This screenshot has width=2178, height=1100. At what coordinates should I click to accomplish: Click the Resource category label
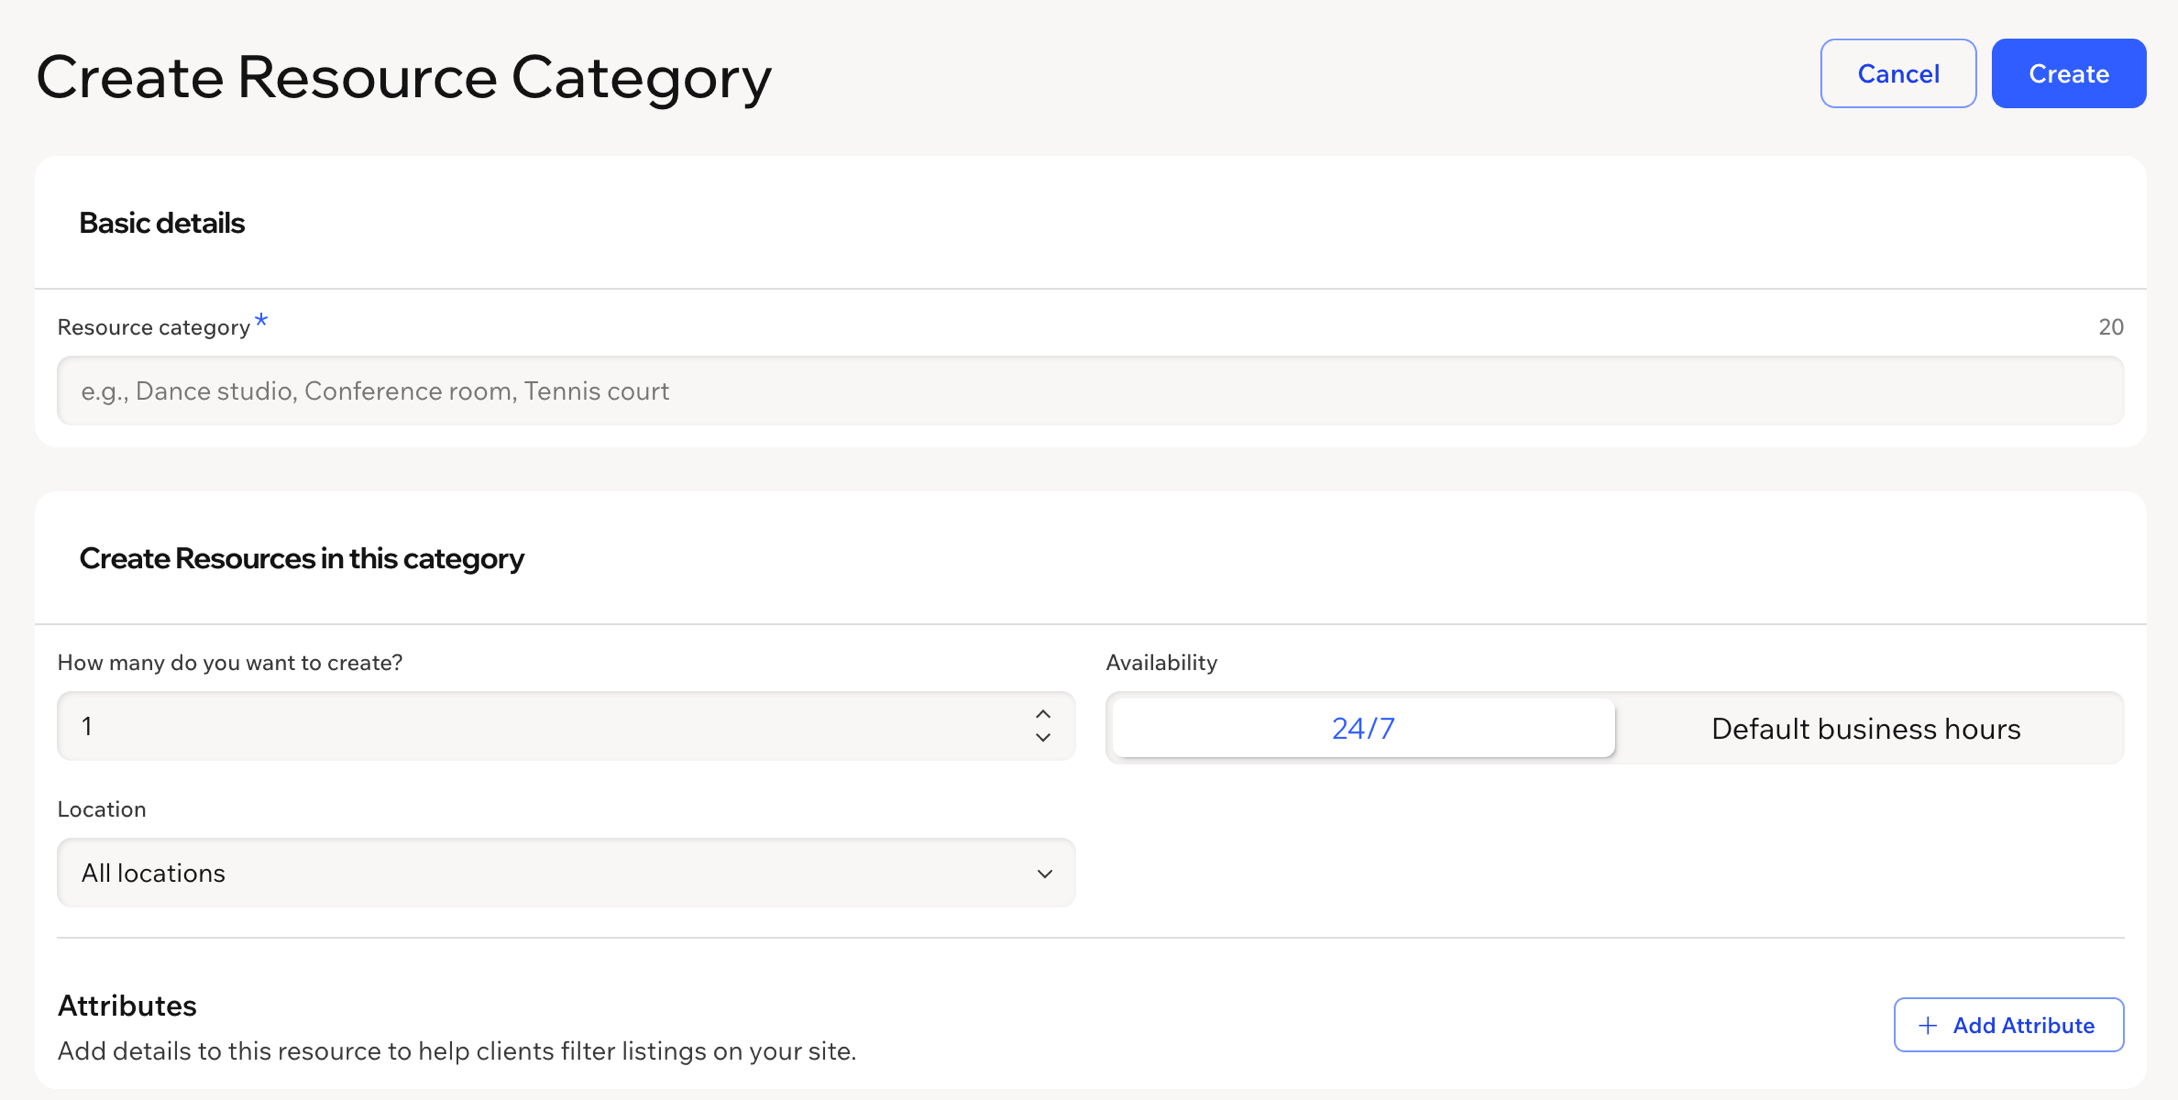(x=154, y=327)
